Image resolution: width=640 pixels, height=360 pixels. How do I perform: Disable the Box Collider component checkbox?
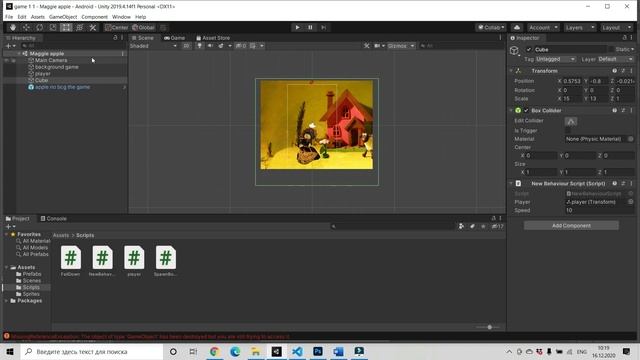click(526, 110)
